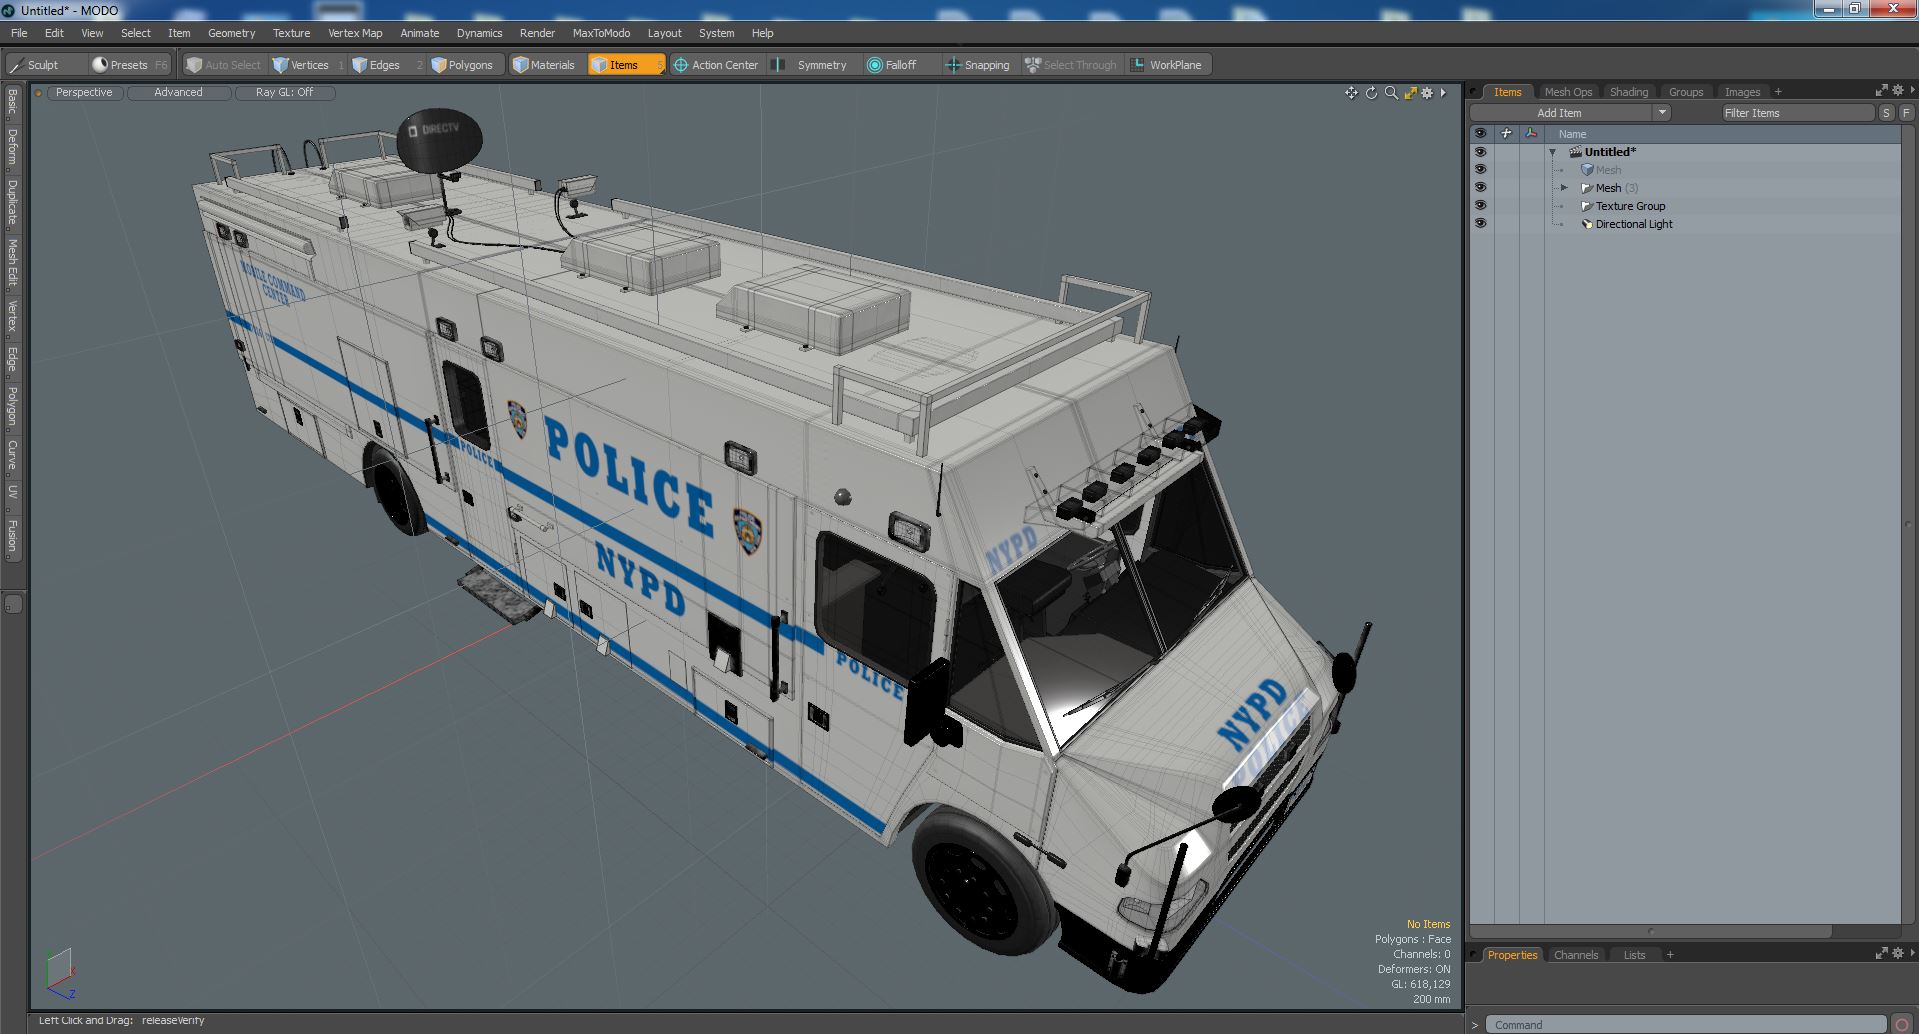This screenshot has width=1919, height=1034.
Task: Open the Polygon sidebar tab
Action: point(13,406)
